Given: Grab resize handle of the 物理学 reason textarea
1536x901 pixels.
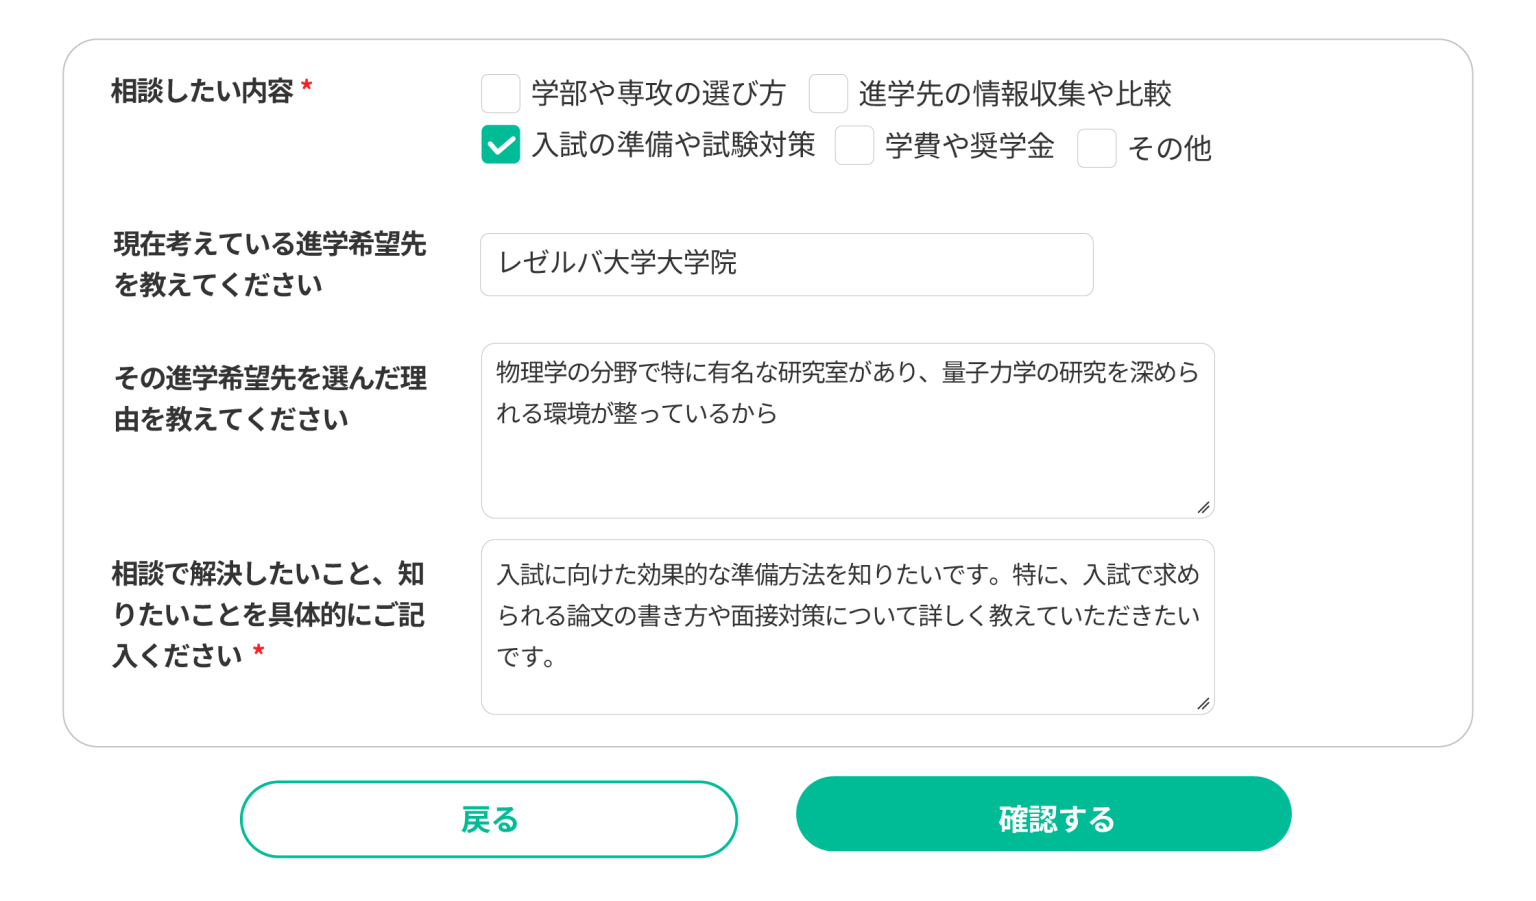Looking at the screenshot, I should coord(1203,508).
